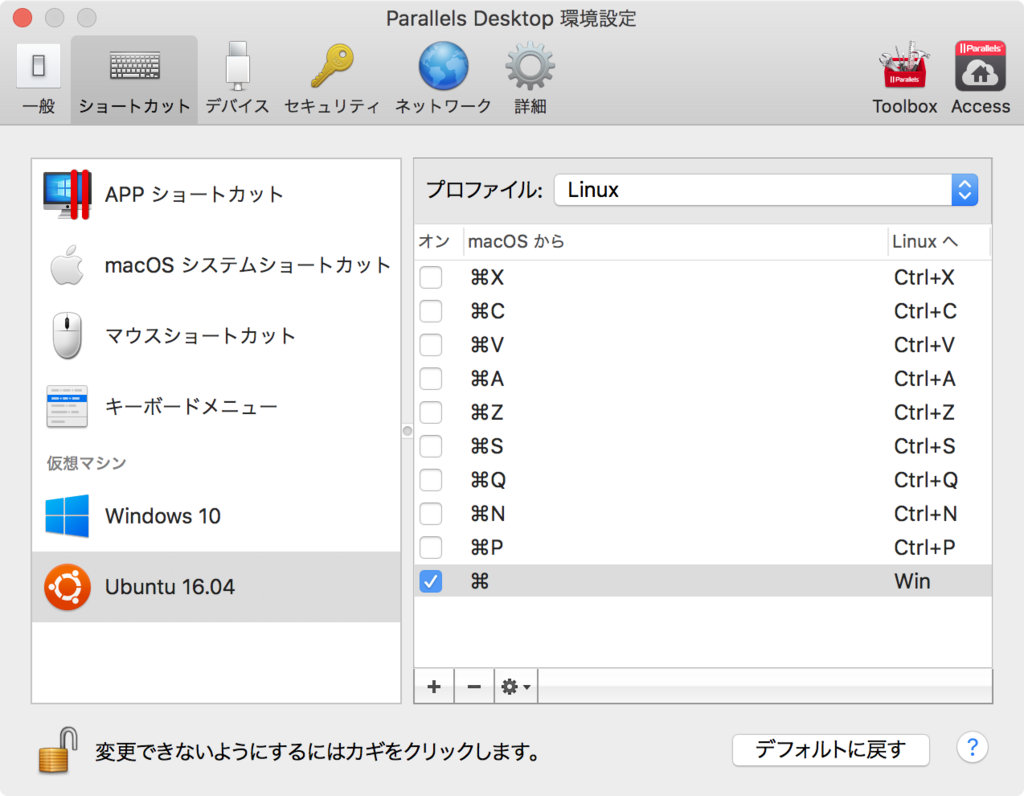The height and width of the screenshot is (796, 1024).
Task: Click the macOS から column header
Action: pyautogui.click(x=675, y=242)
